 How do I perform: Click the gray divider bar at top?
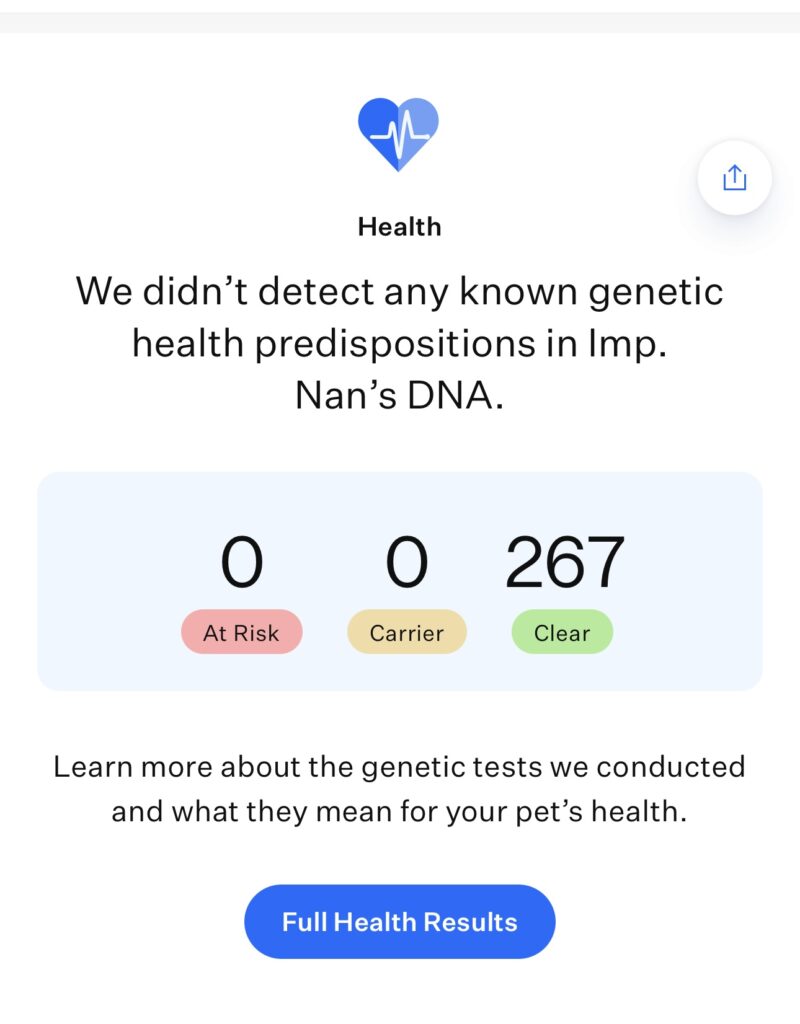(400, 22)
